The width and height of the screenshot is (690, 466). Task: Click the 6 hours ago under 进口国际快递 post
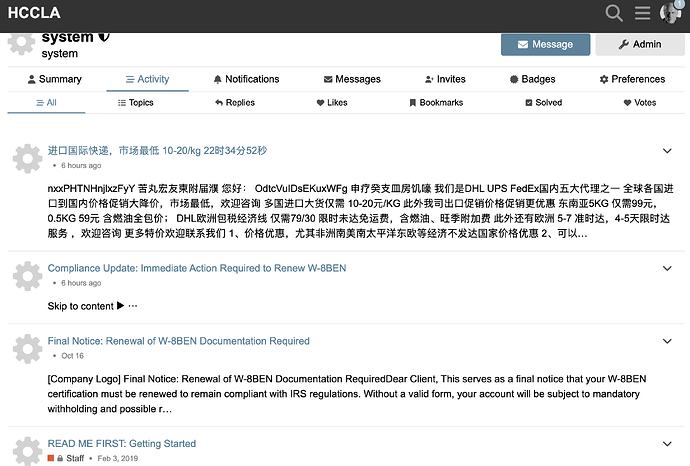click(81, 165)
